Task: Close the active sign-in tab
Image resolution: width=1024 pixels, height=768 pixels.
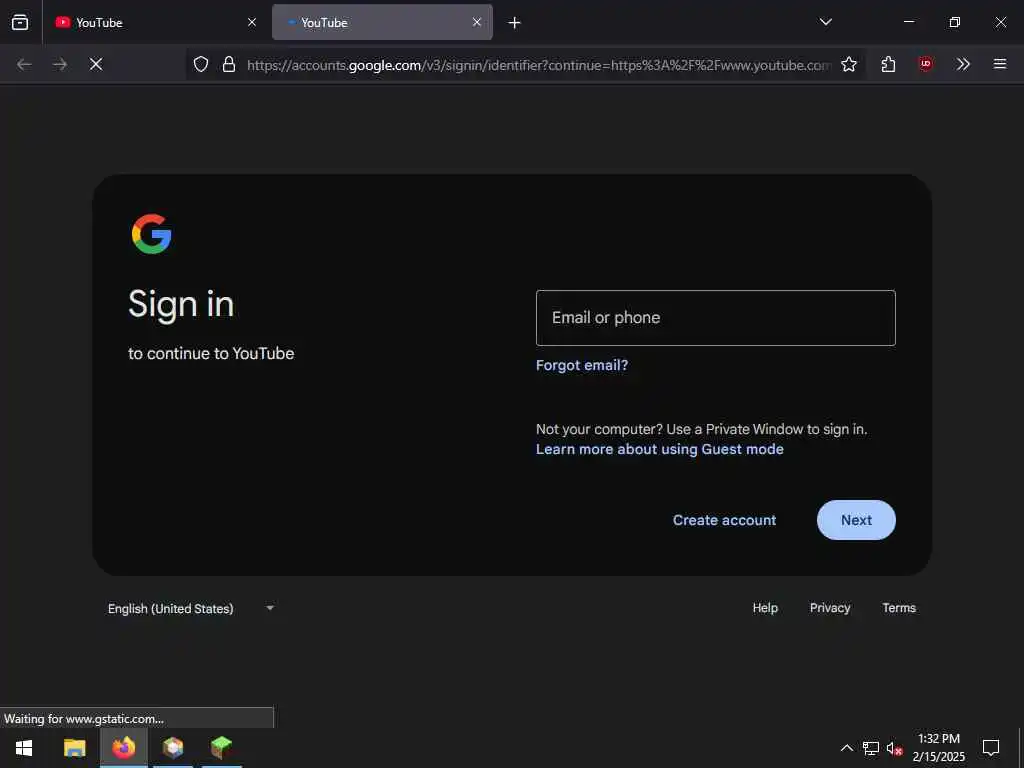Action: [477, 22]
